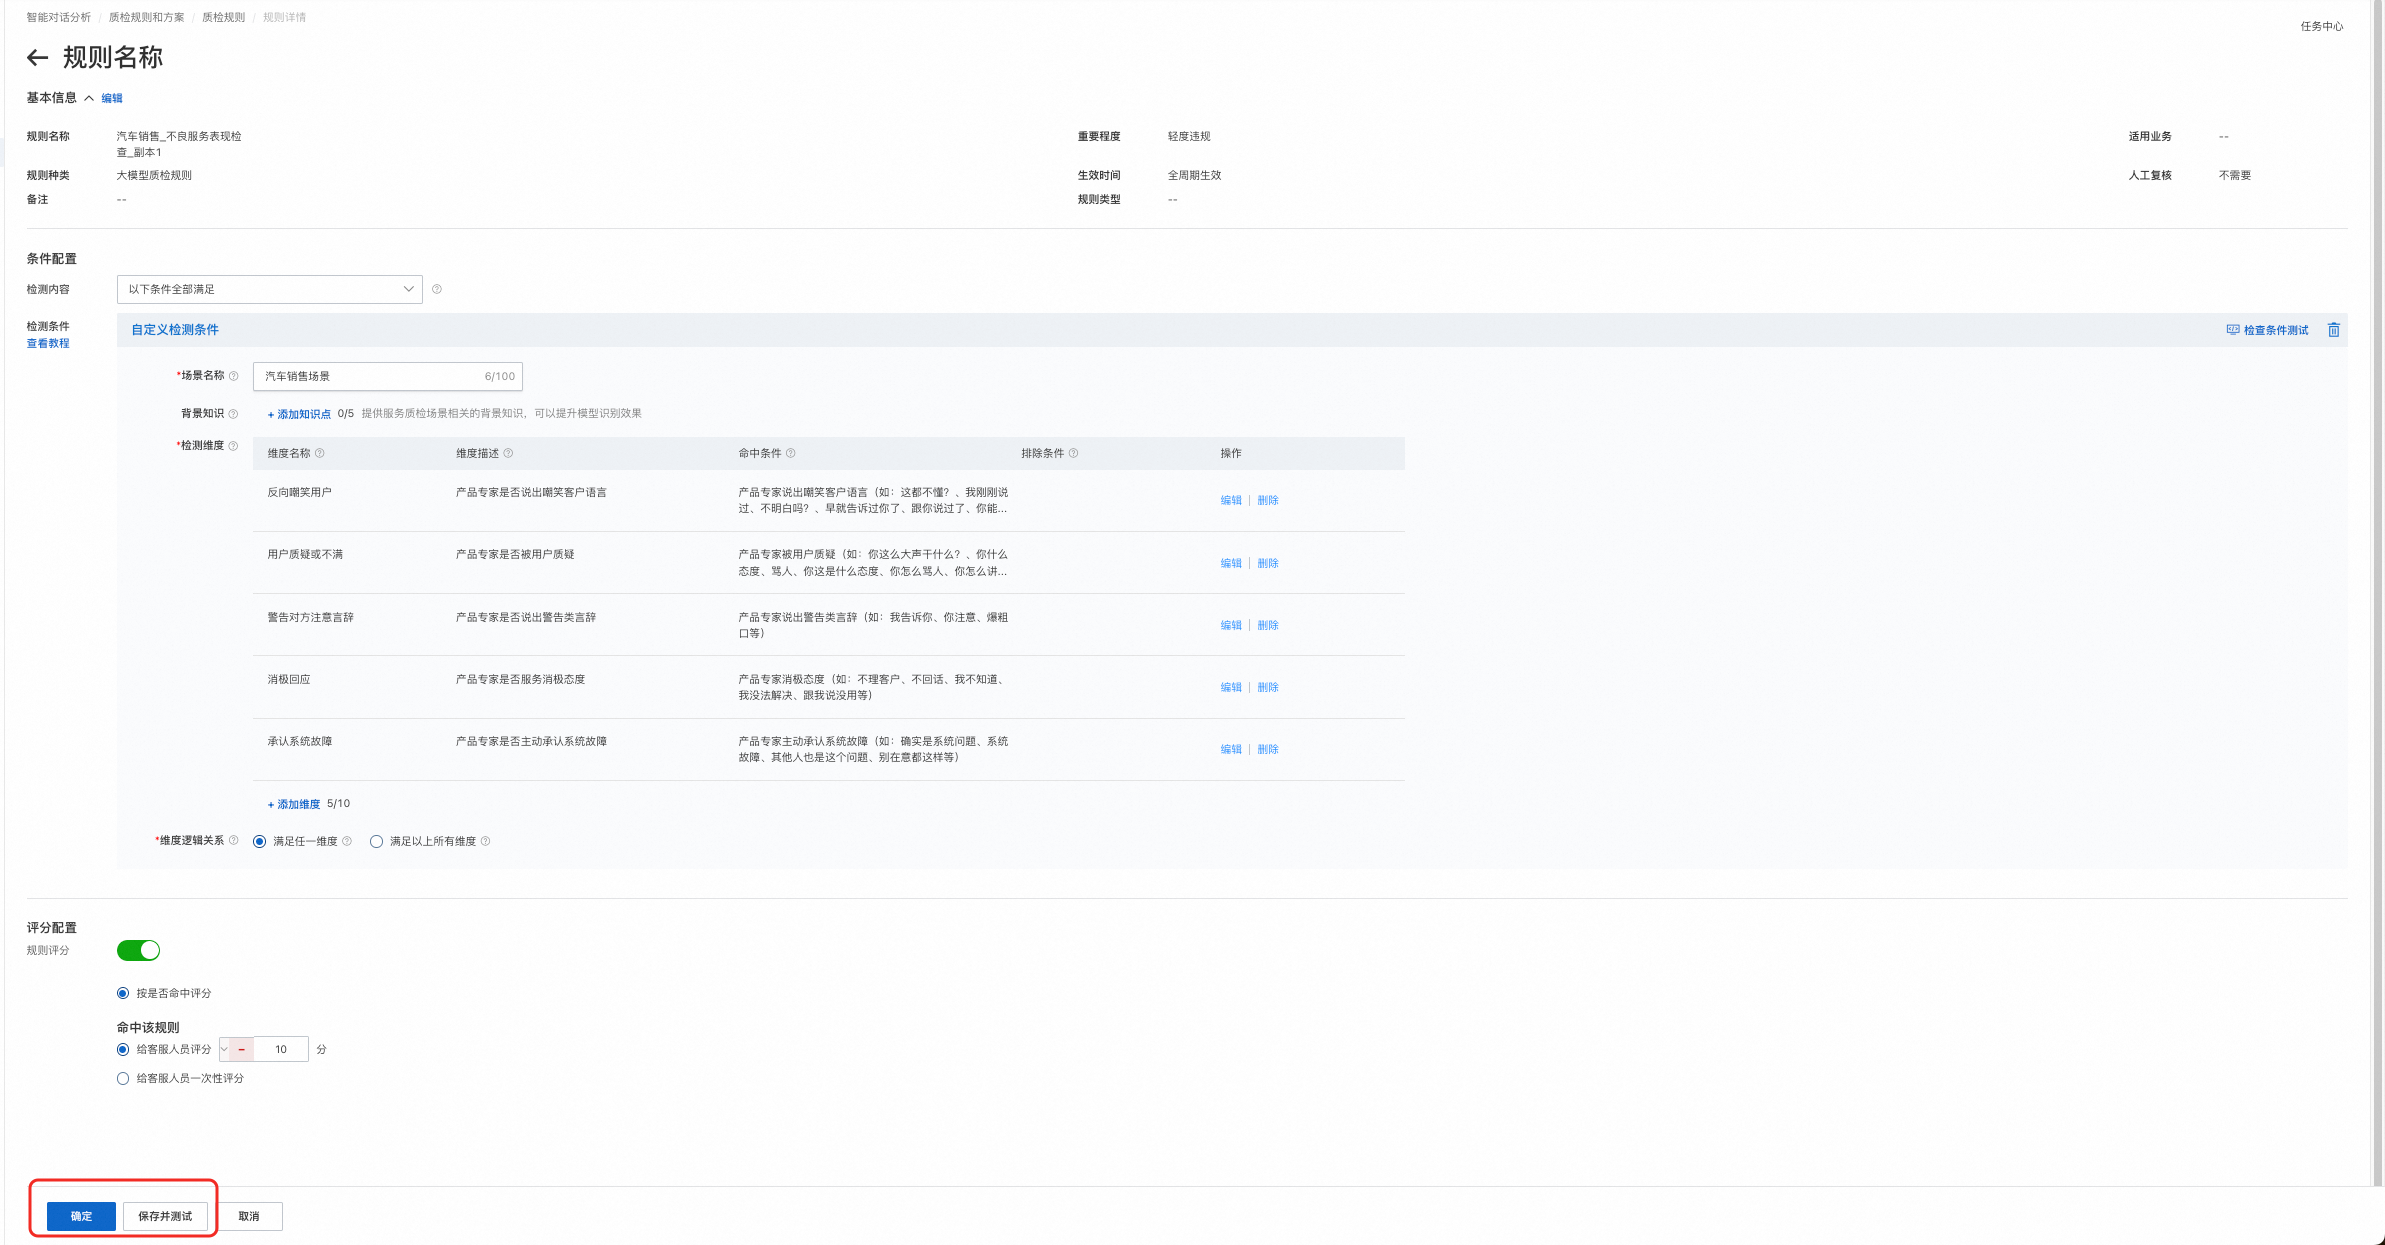Navigate to 智能对话分析 breadcrumb
Screen dimensions: 2385x1245
tap(58, 17)
